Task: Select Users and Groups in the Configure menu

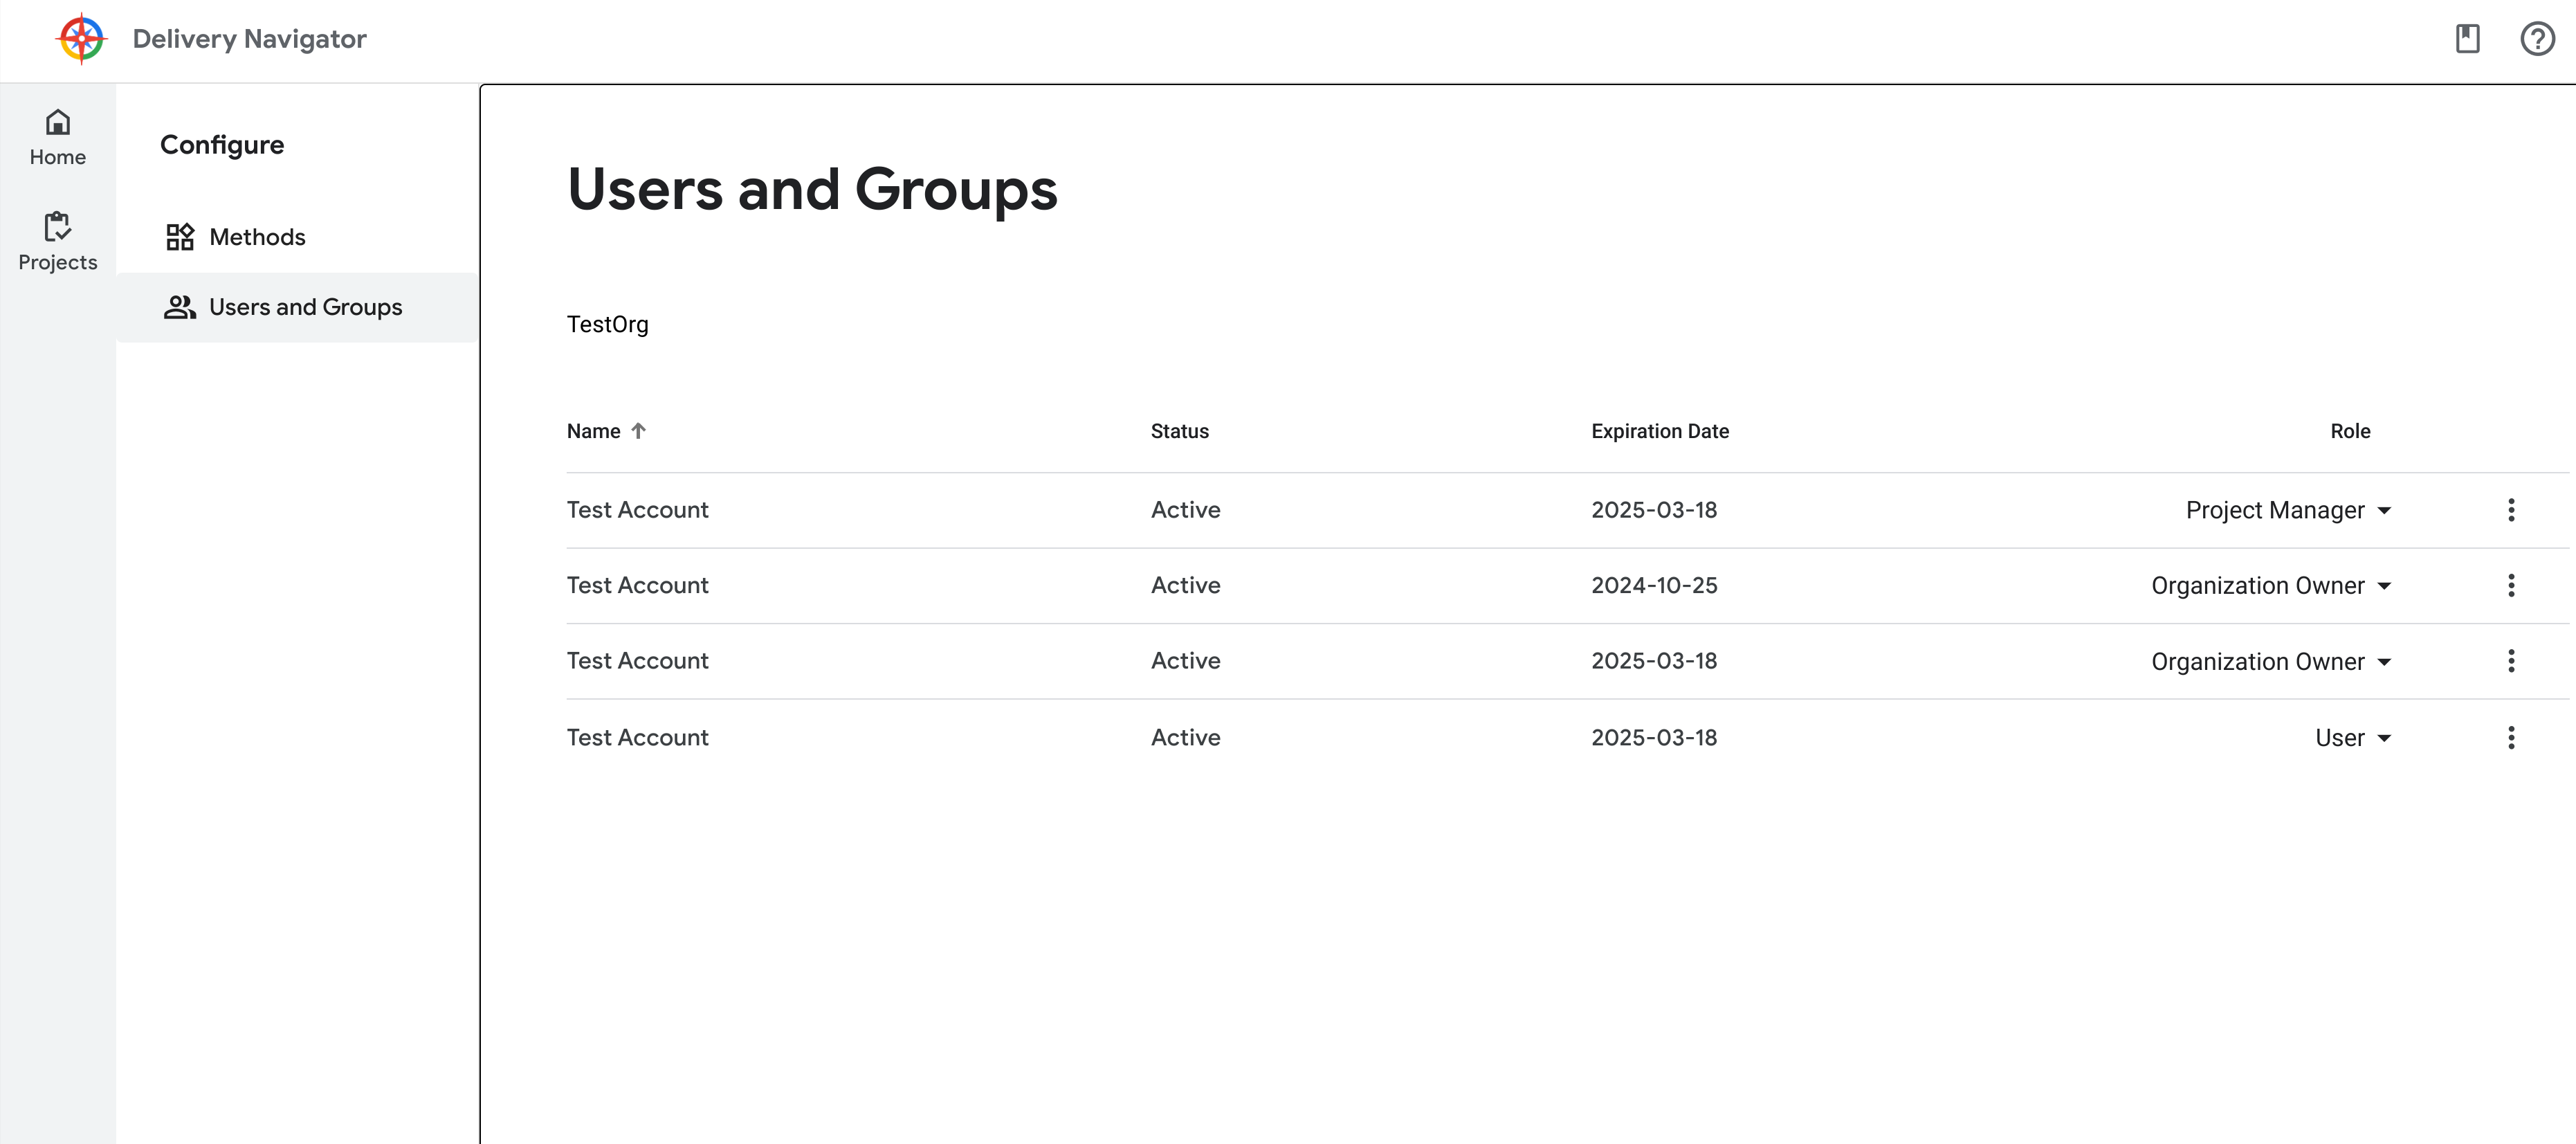Action: pyautogui.click(x=304, y=307)
